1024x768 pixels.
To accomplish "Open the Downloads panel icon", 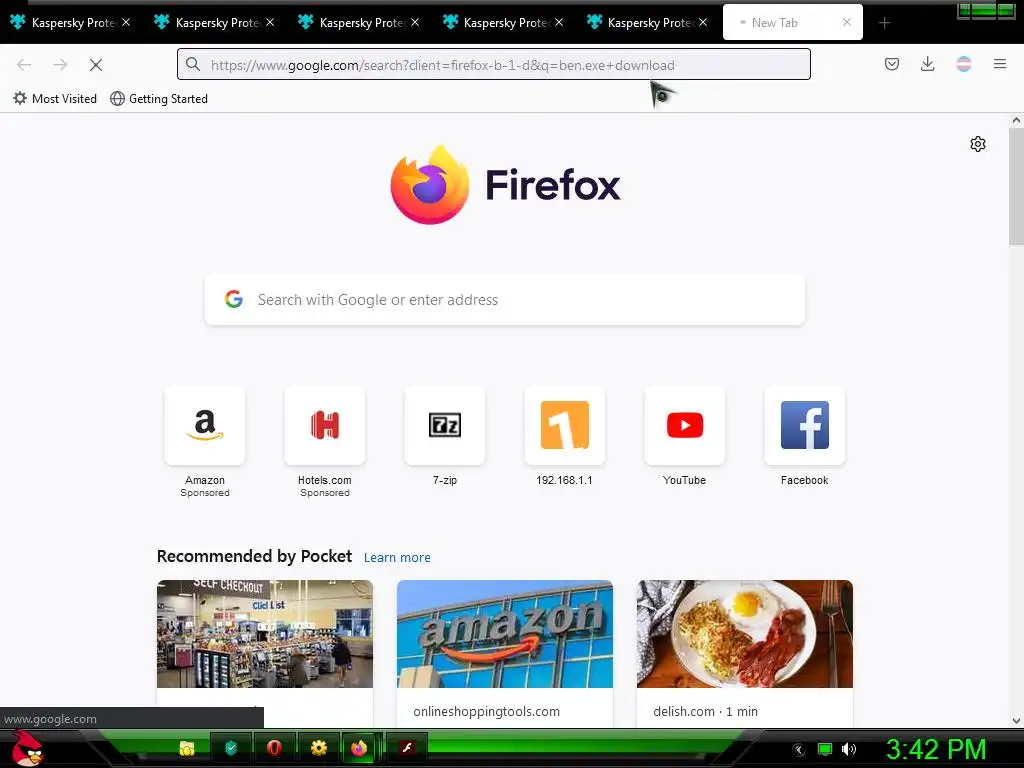I will coord(927,64).
